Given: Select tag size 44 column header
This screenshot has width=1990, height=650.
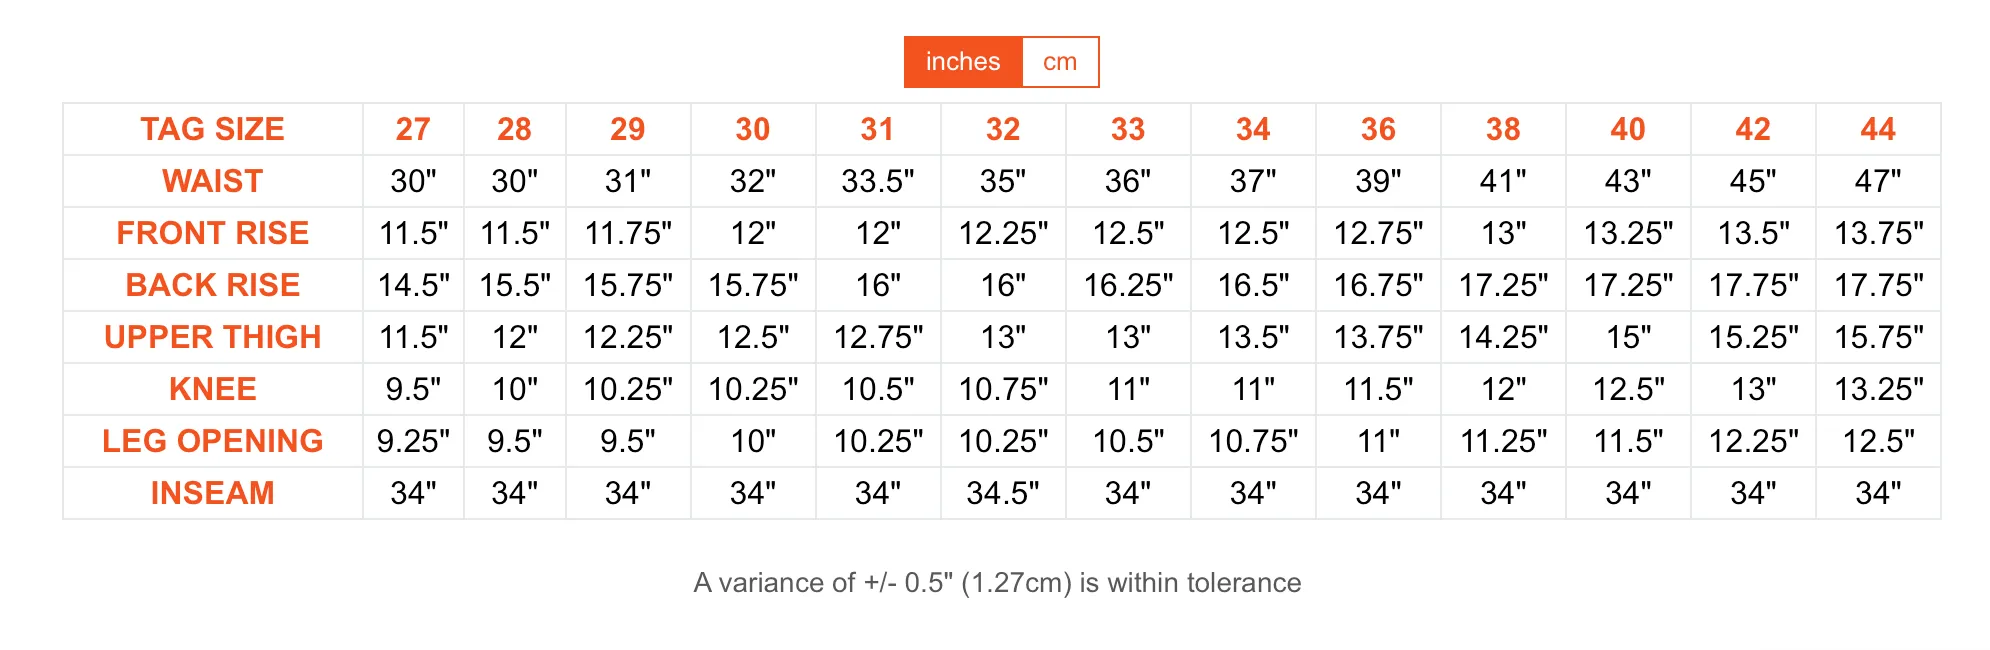Looking at the screenshot, I should [x=1878, y=129].
